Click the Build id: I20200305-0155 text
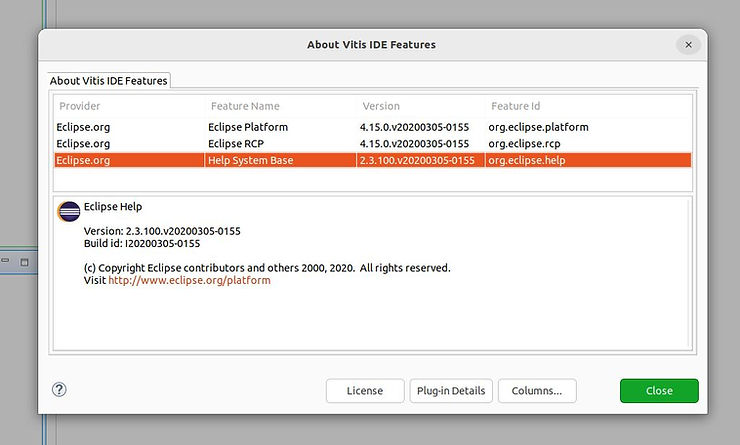This screenshot has height=445, width=740. point(142,243)
